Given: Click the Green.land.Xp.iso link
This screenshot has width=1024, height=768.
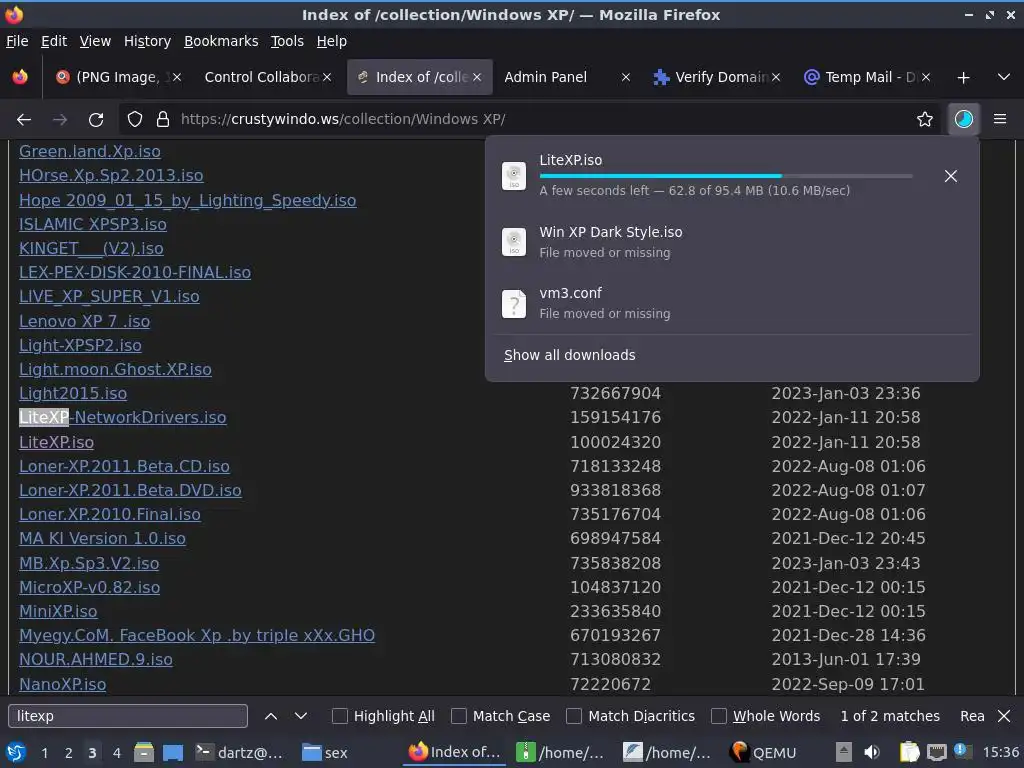Looking at the screenshot, I should click(x=89, y=152).
